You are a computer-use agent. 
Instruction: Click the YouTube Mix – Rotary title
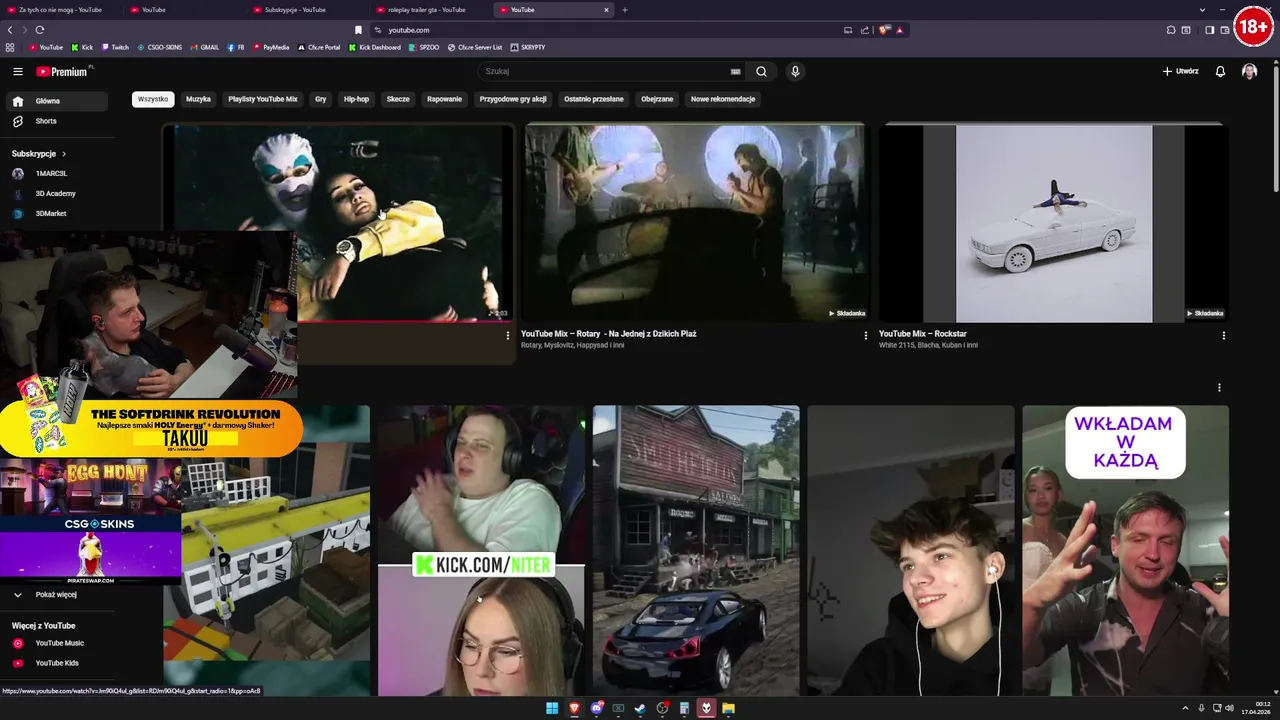point(608,334)
